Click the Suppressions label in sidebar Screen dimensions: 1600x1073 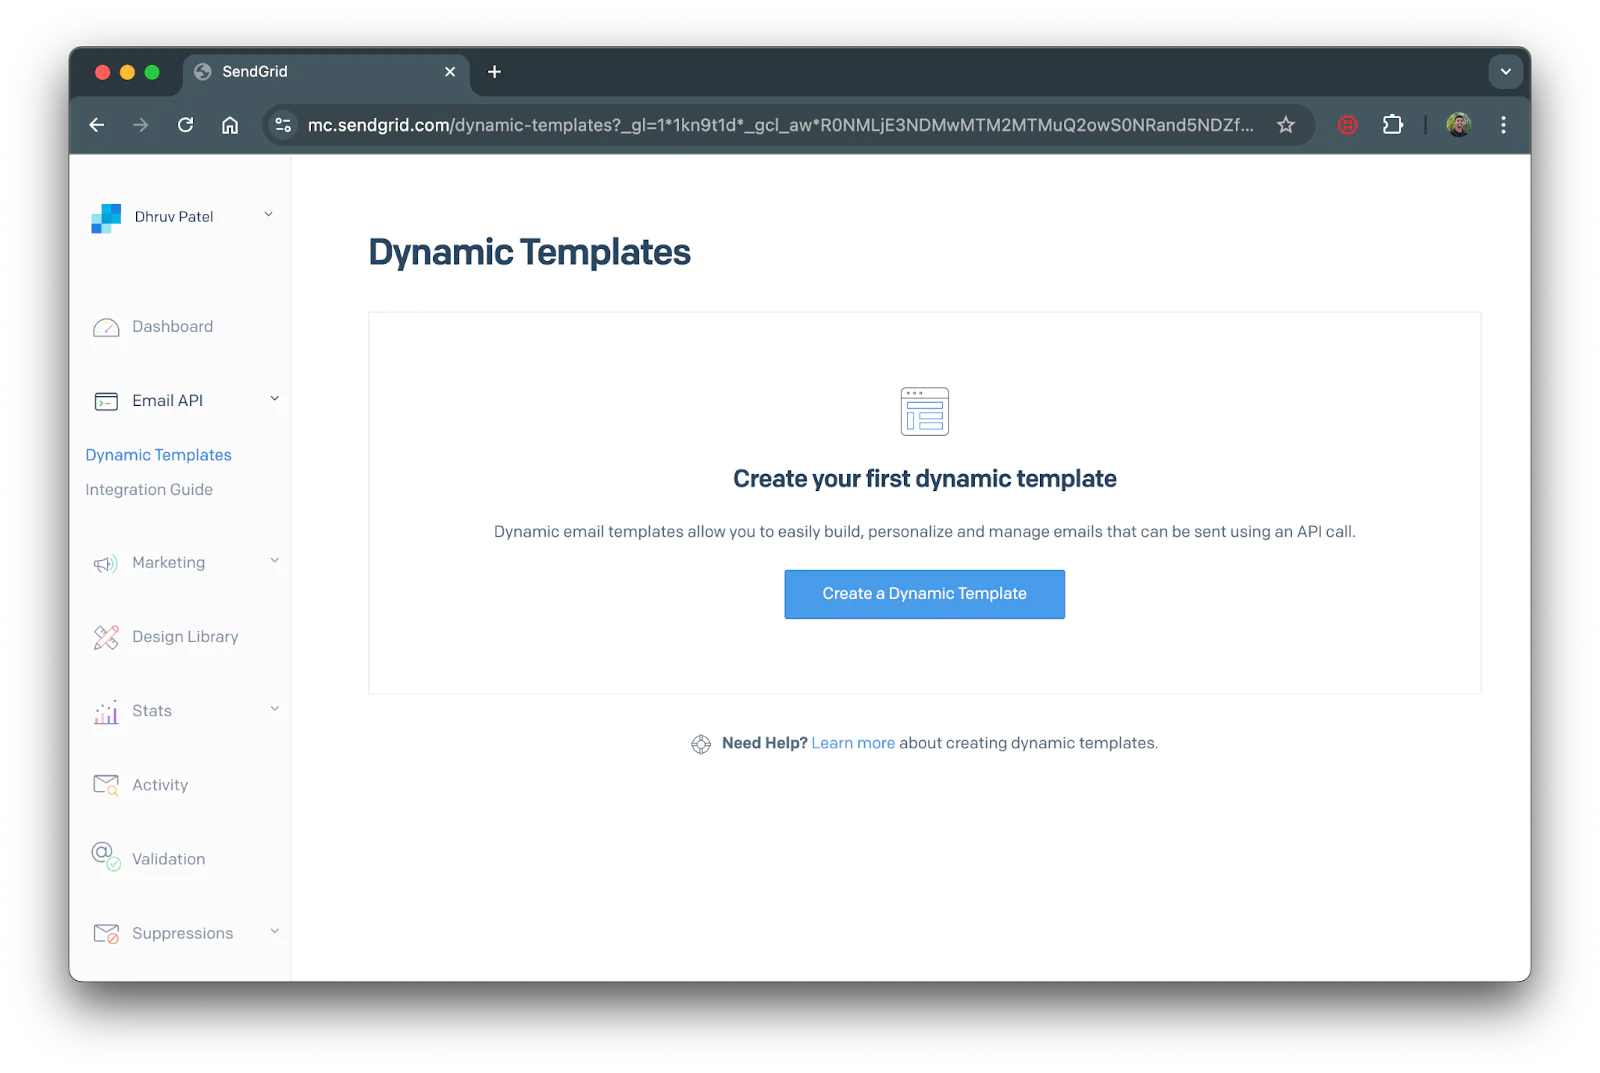pyautogui.click(x=182, y=934)
